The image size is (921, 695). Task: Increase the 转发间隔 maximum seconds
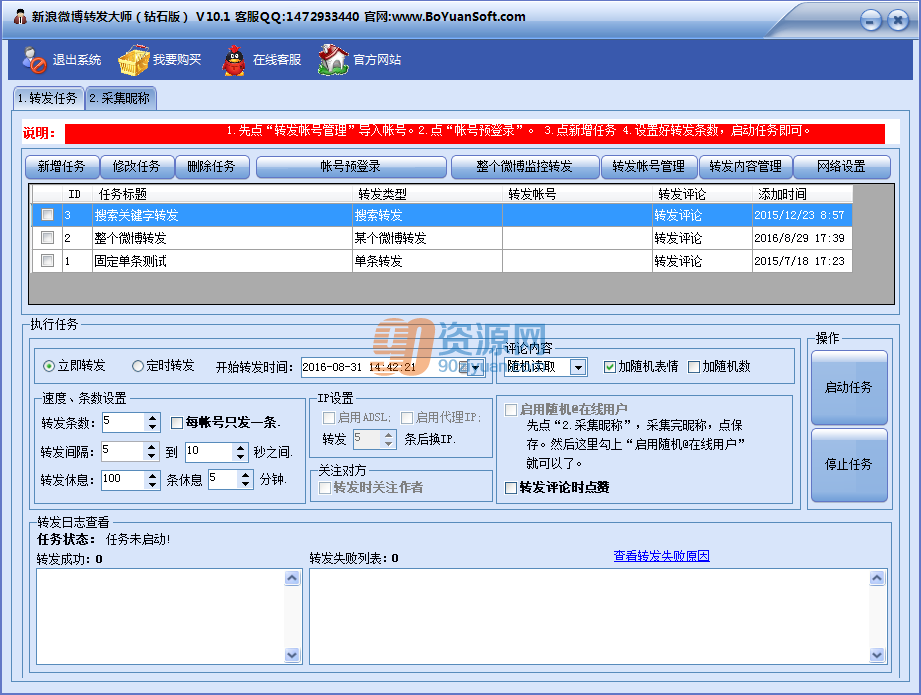pyautogui.click(x=241, y=447)
